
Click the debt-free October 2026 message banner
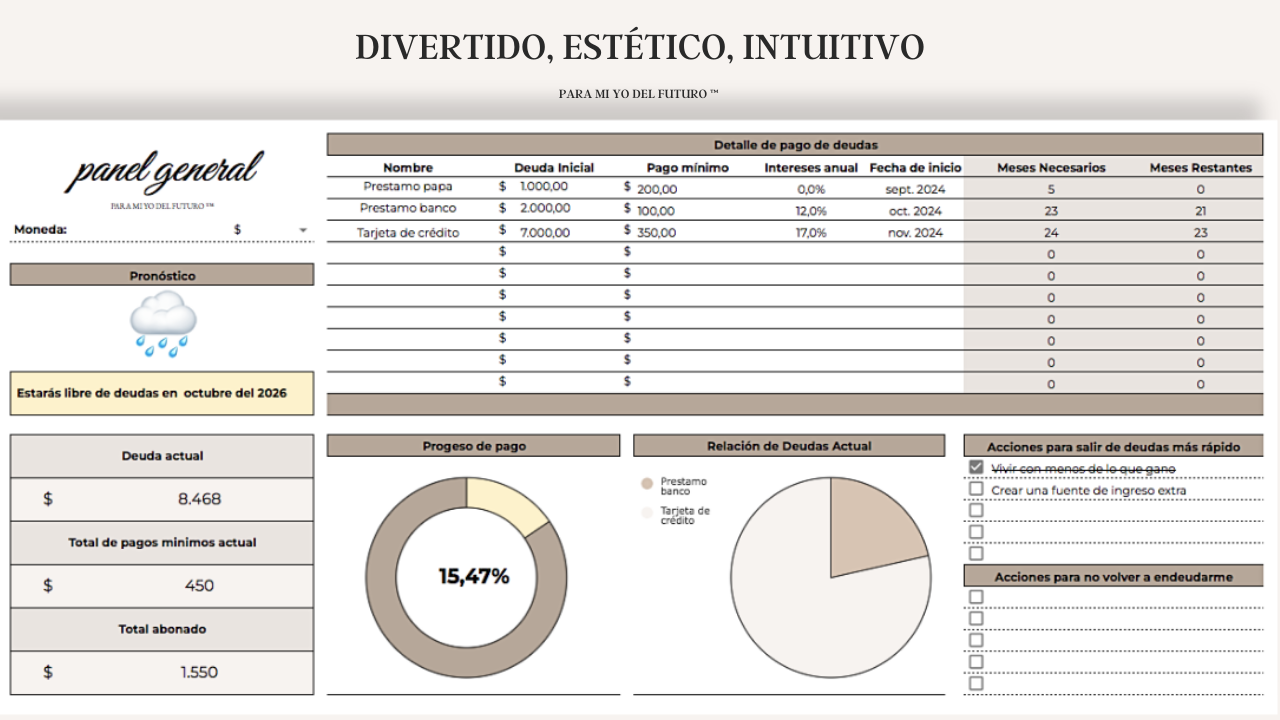tap(162, 393)
